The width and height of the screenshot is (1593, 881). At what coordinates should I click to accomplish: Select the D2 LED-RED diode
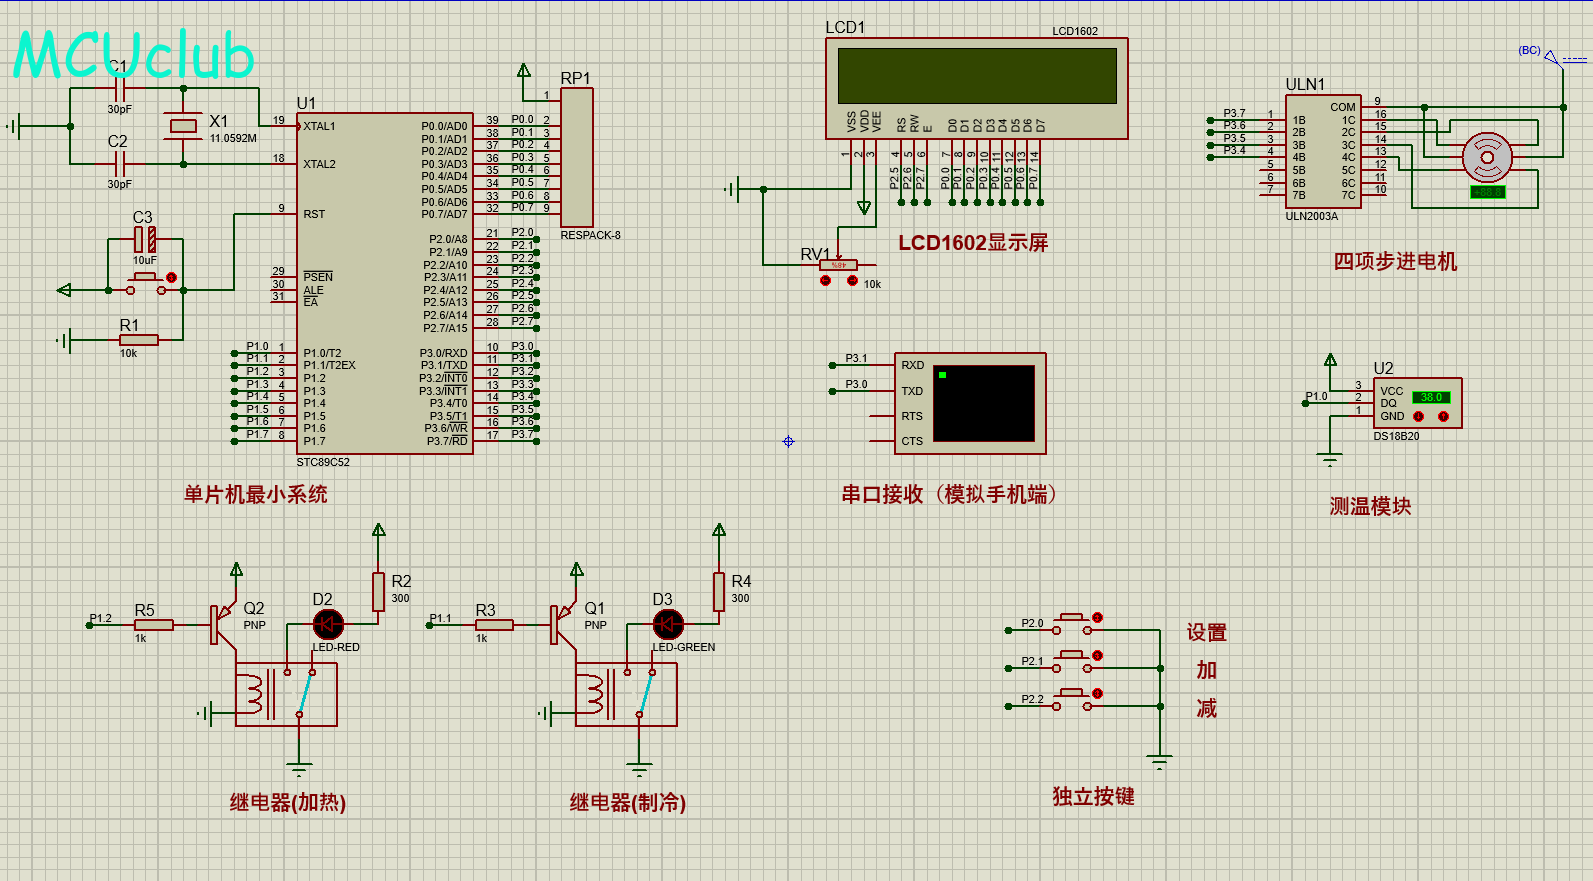pos(328,624)
